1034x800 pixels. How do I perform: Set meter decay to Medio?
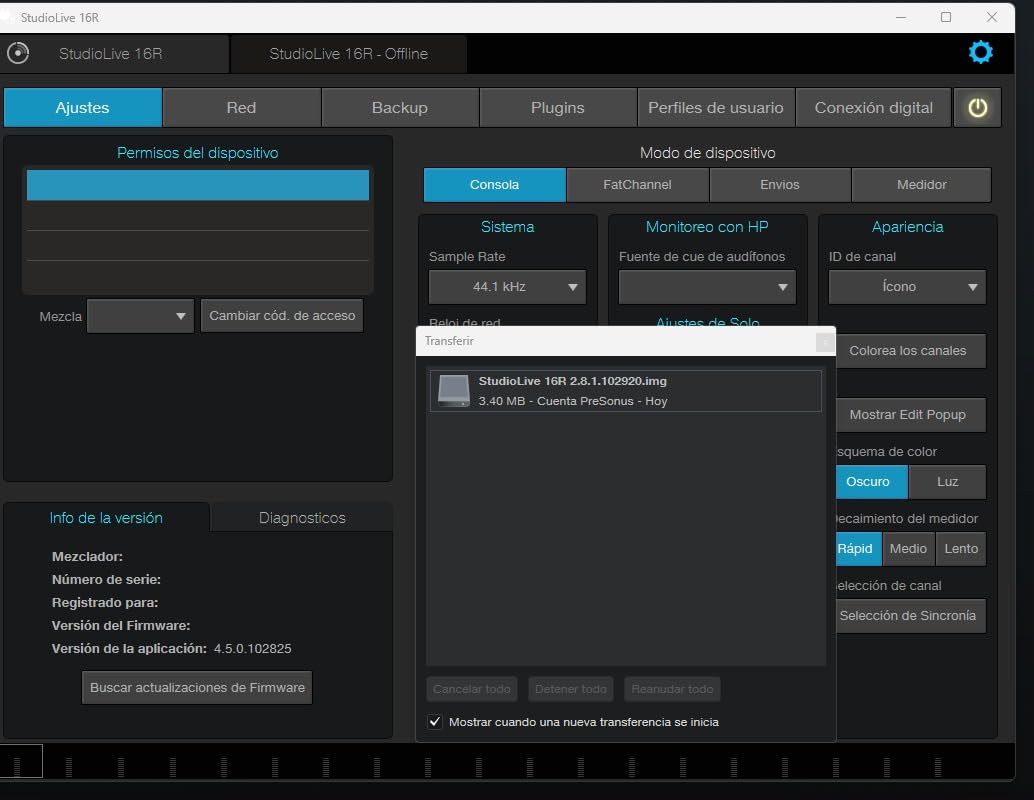coord(908,549)
